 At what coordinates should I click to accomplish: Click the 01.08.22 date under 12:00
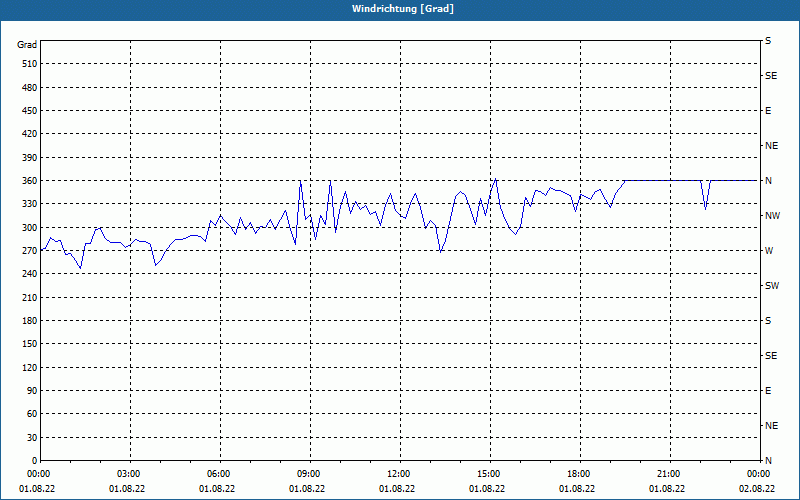tap(397, 489)
